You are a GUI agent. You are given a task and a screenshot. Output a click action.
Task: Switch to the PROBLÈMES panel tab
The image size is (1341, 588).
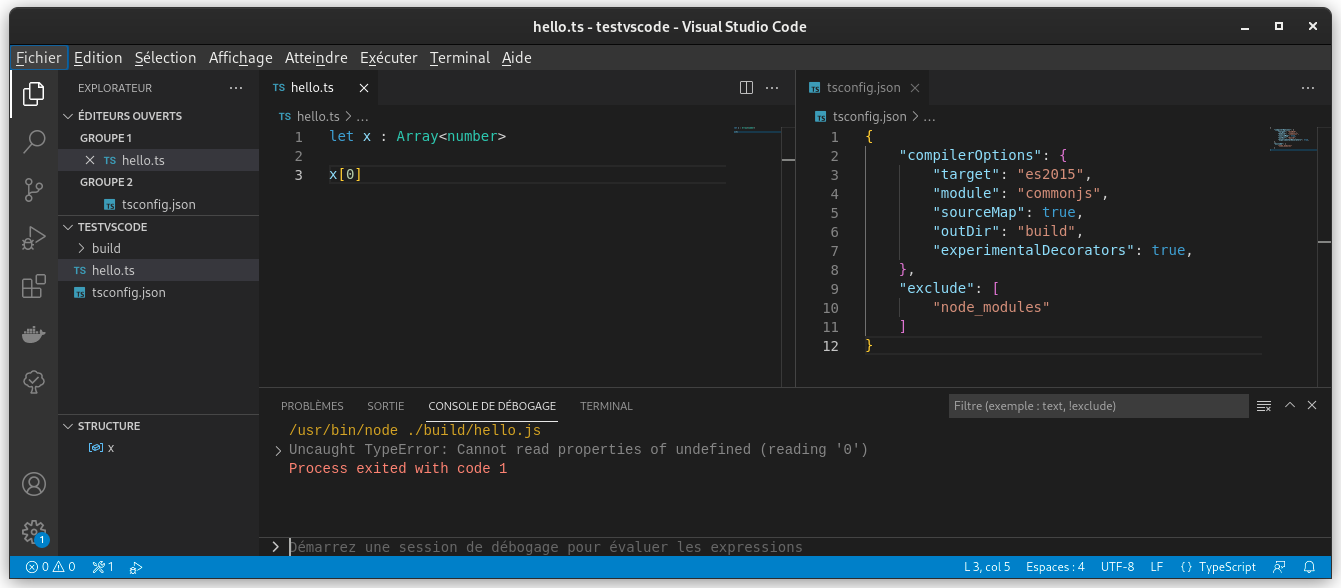tap(312, 406)
